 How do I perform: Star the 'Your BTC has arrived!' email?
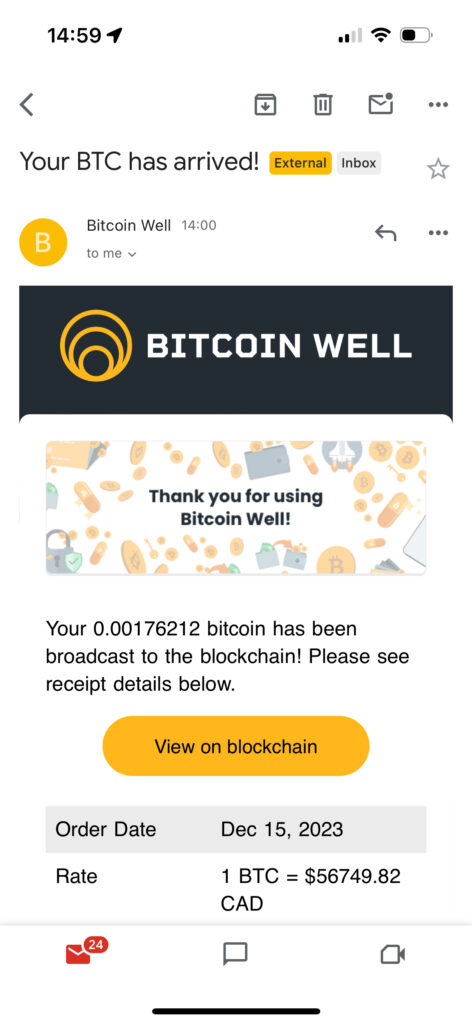pos(438,169)
